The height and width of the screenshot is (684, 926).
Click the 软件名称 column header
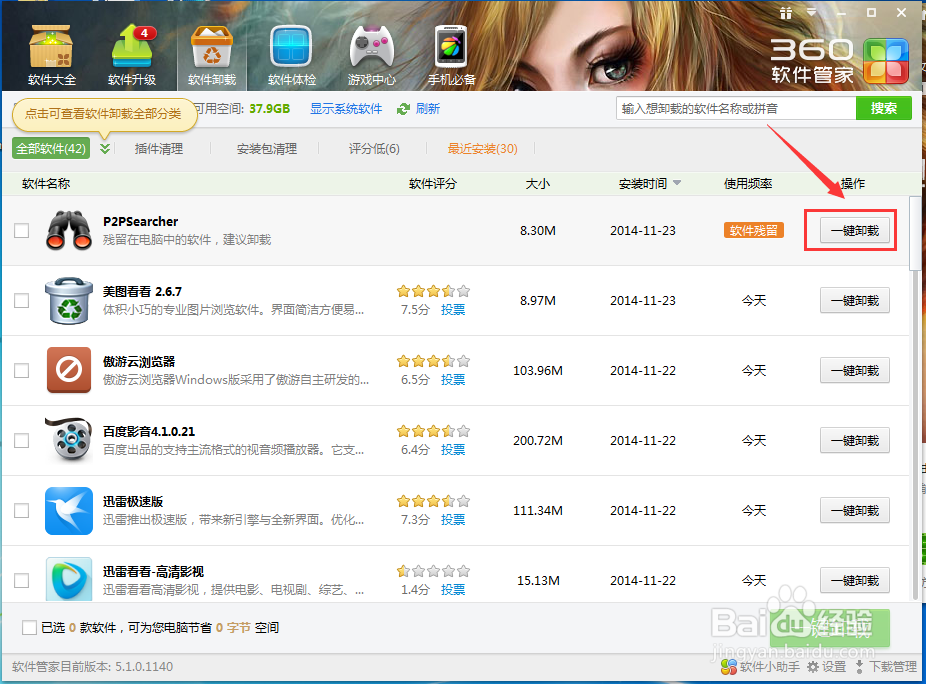[46, 184]
